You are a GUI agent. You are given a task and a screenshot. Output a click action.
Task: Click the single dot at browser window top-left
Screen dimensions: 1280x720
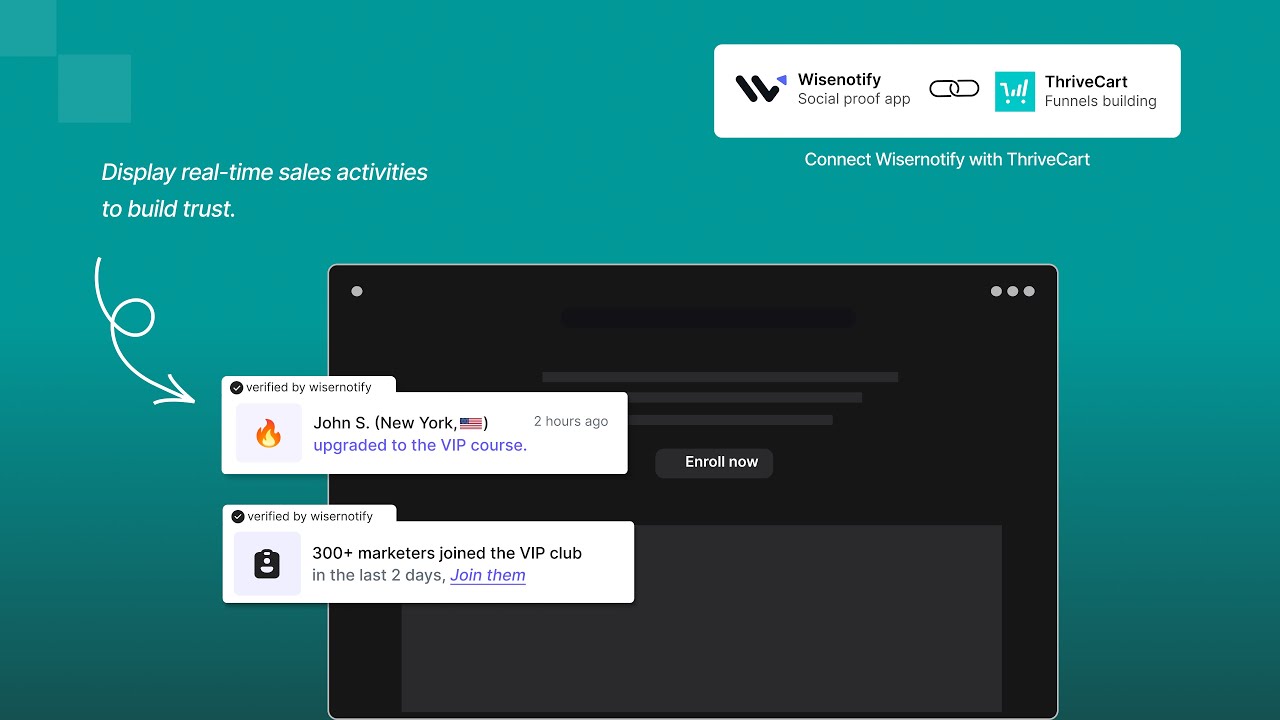tap(357, 291)
